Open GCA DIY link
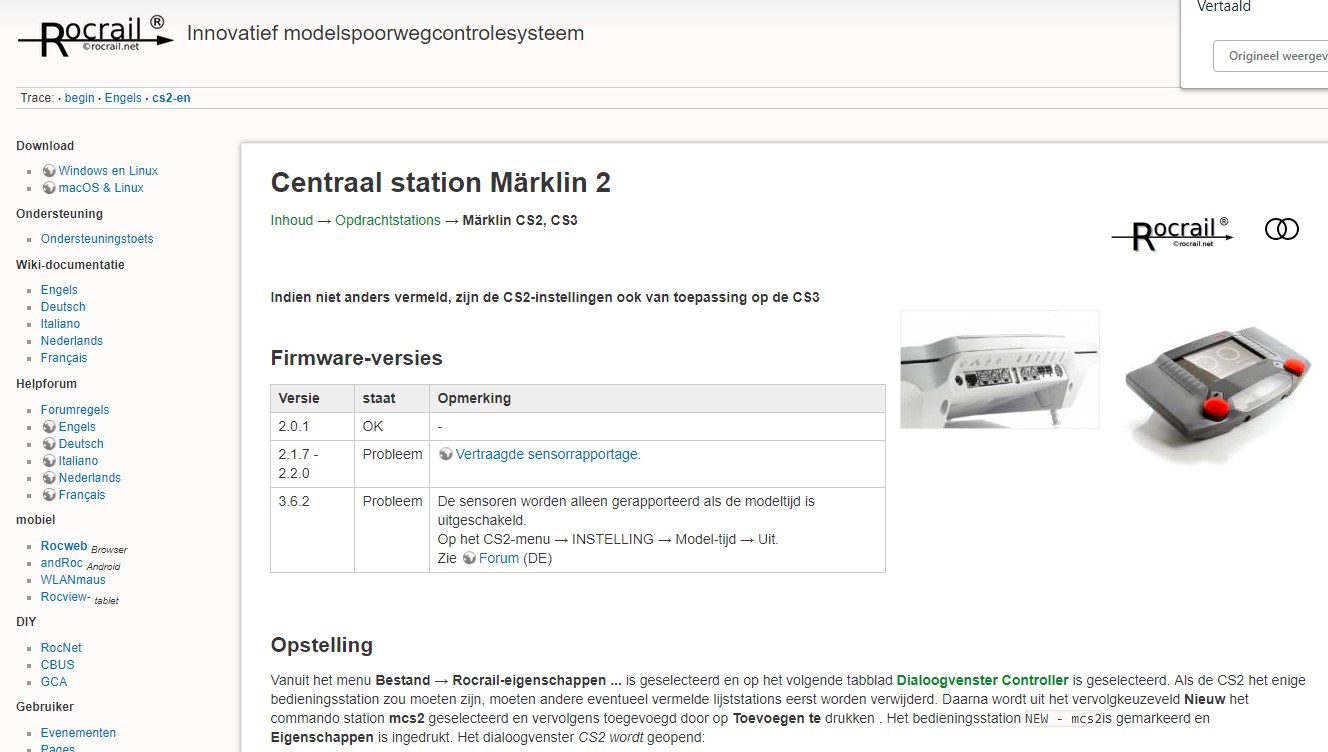The width and height of the screenshot is (1328, 752). (x=54, y=682)
